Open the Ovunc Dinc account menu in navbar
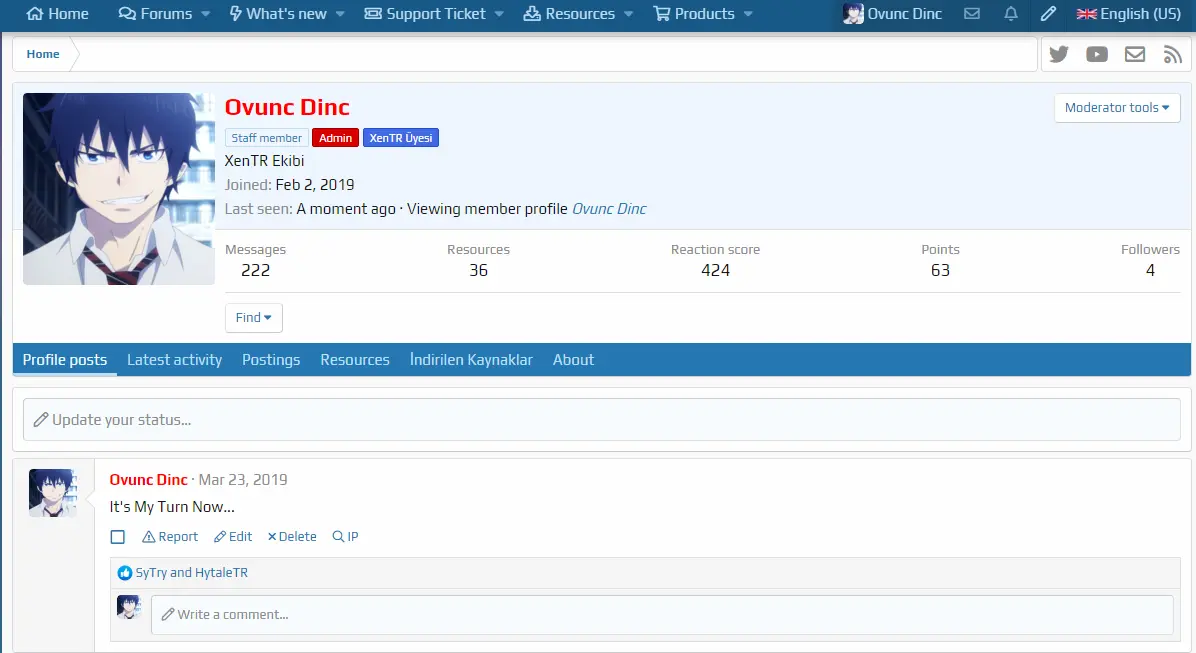Viewport: 1196px width, 653px height. (892, 14)
